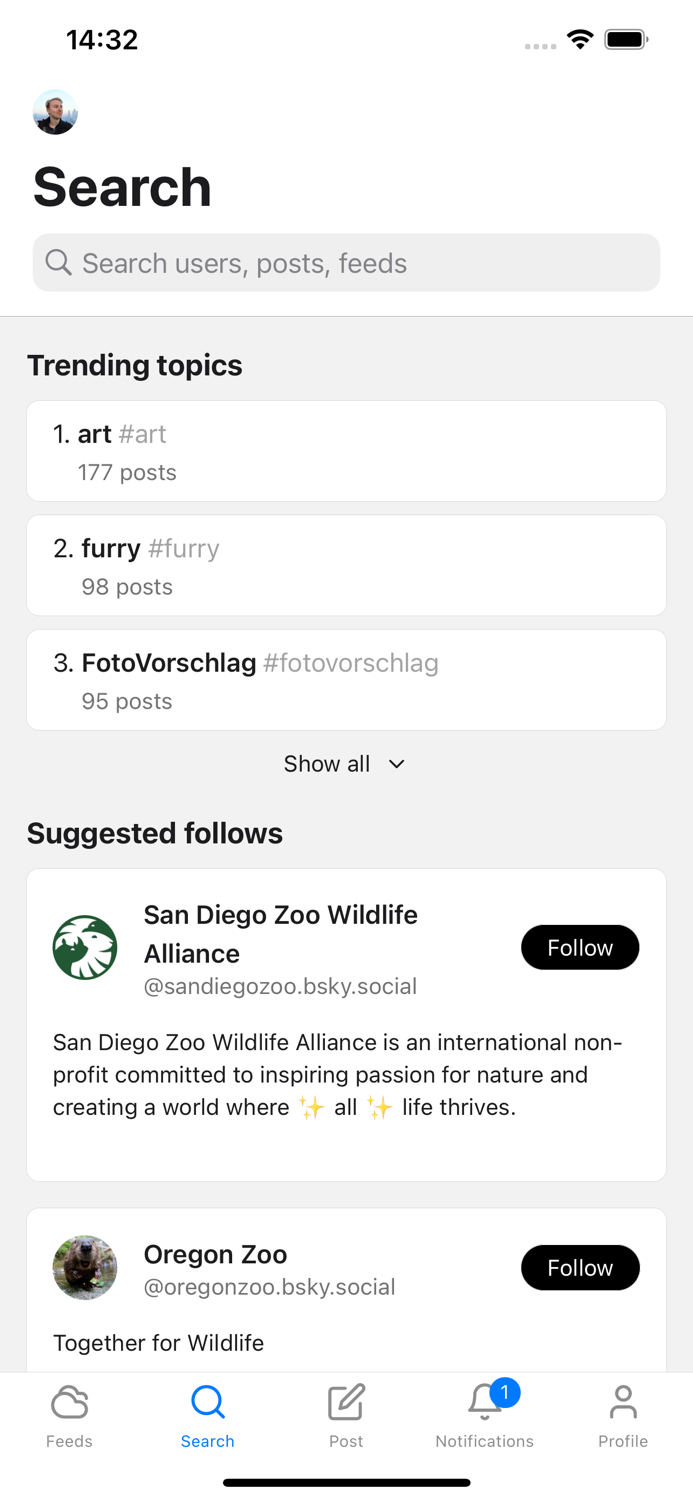Open the Post compose icon
Viewport: 693px width, 1500px height.
click(346, 1403)
